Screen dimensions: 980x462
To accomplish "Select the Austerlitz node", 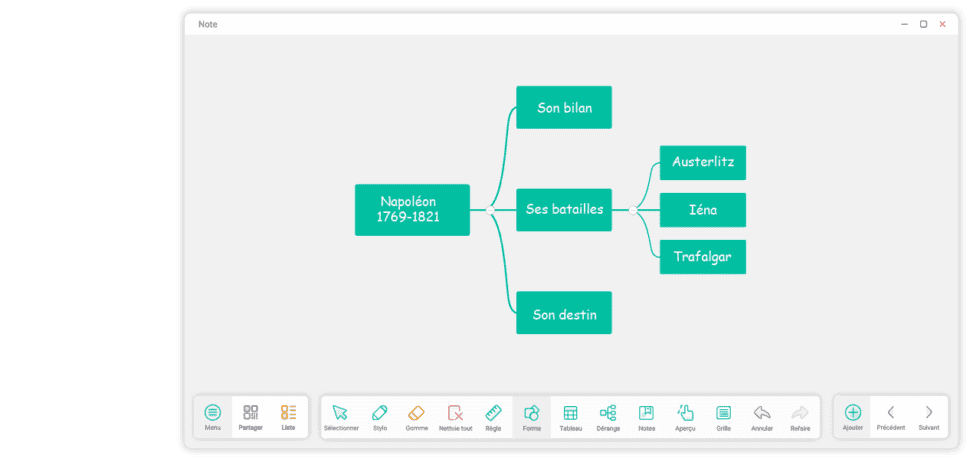I will pyautogui.click(x=703, y=163).
